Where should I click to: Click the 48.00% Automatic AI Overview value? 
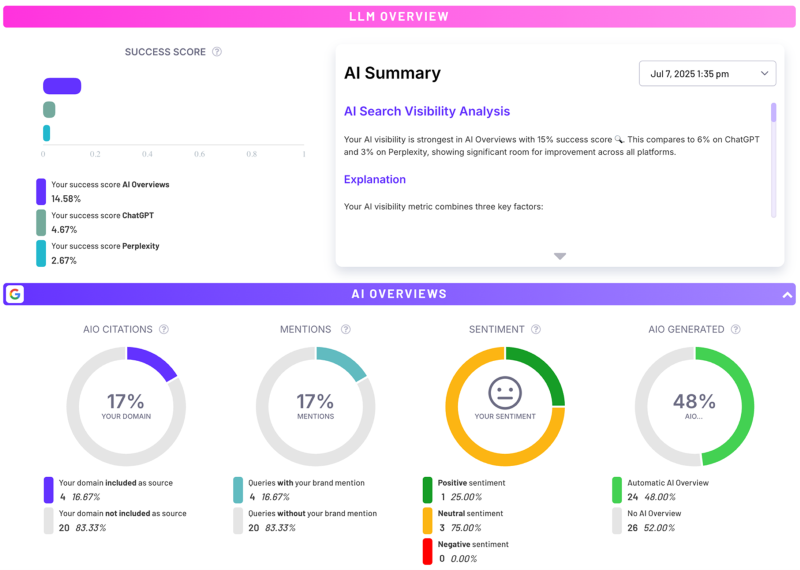click(x=660, y=497)
